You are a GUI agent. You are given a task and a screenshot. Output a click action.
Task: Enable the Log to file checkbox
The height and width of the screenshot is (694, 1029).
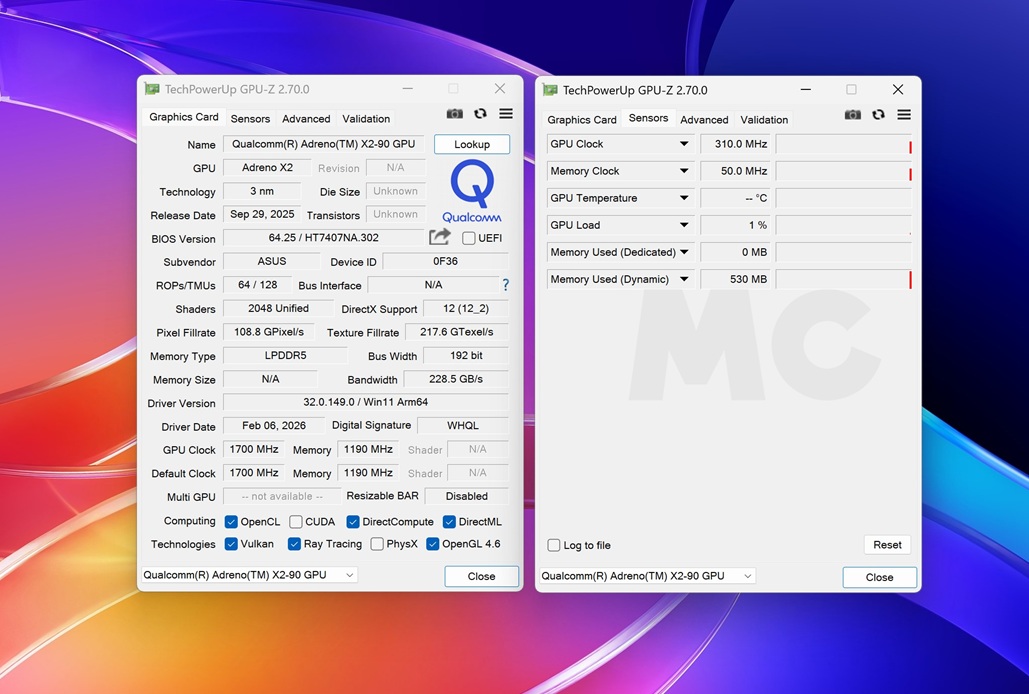click(x=554, y=545)
